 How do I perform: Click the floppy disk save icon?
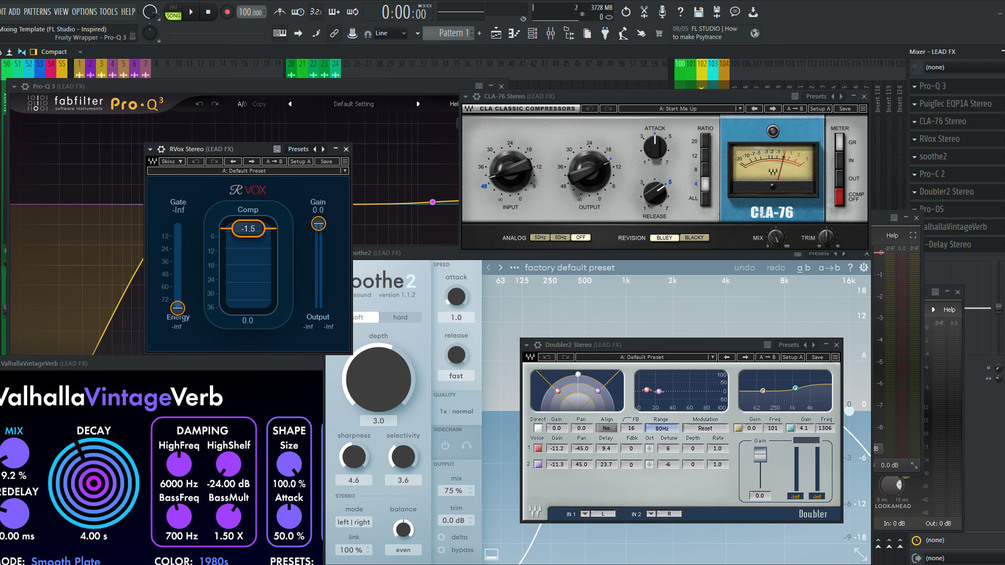(x=698, y=12)
